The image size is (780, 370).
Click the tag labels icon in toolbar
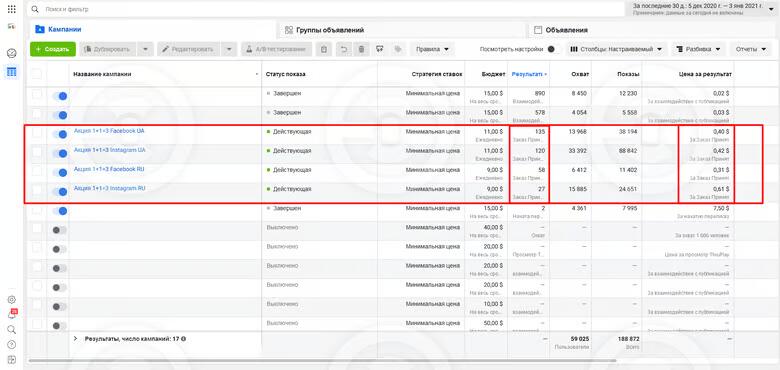point(397,49)
